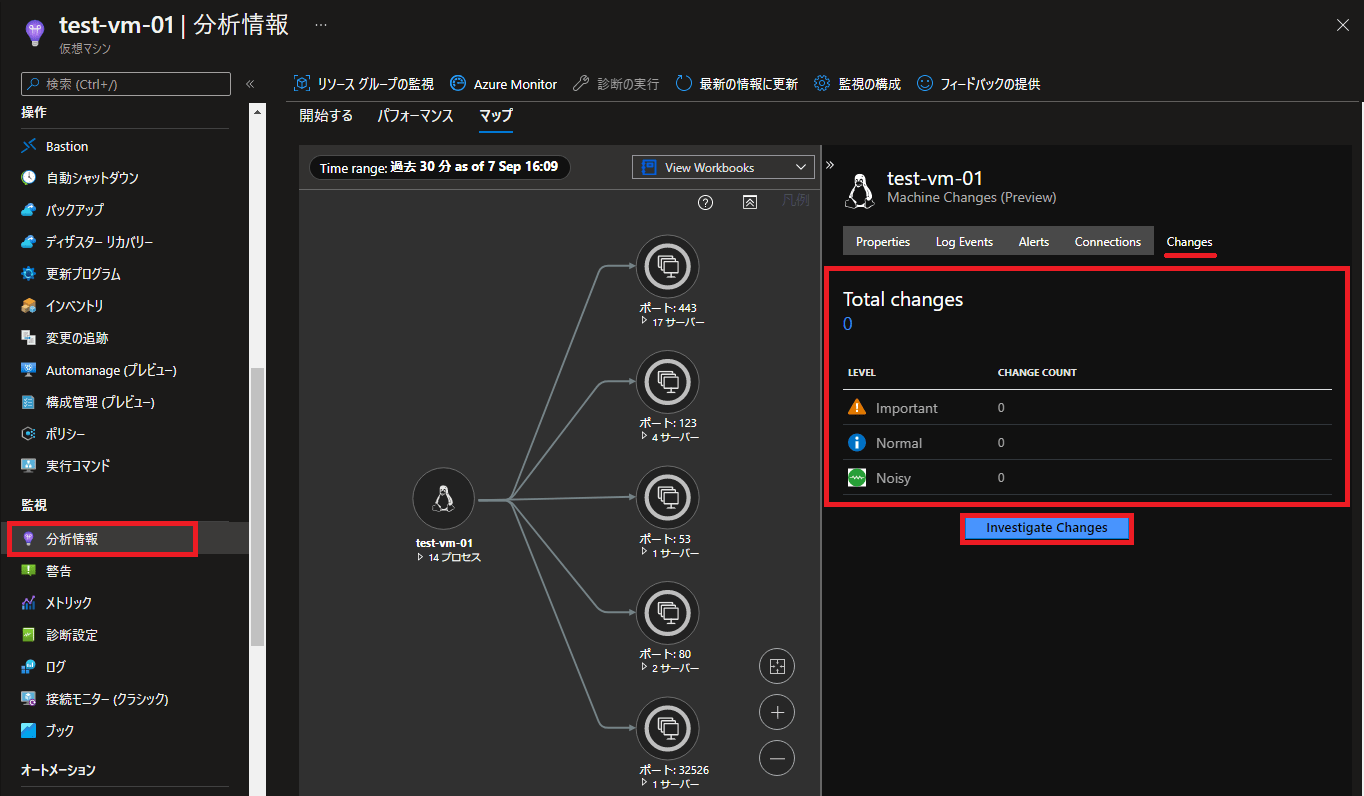The image size is (1364, 796).
Task: Switch to パフォーマンス tab
Action: coord(415,115)
